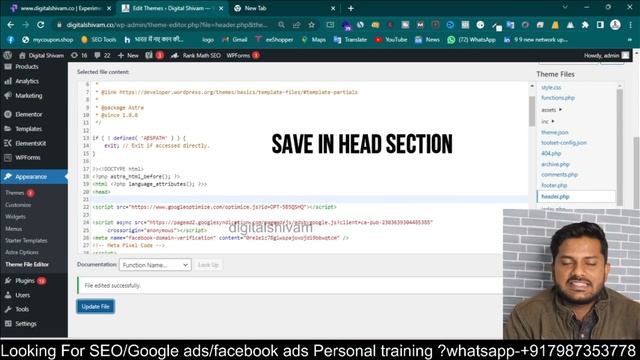
Task: Open Marketing in the sidebar
Action: click(29, 96)
